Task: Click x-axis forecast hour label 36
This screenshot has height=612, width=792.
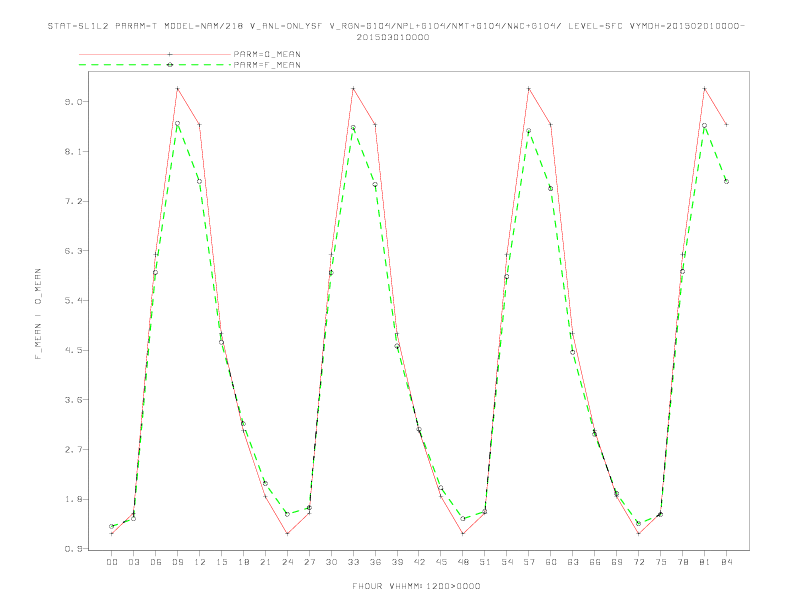Action: point(375,562)
